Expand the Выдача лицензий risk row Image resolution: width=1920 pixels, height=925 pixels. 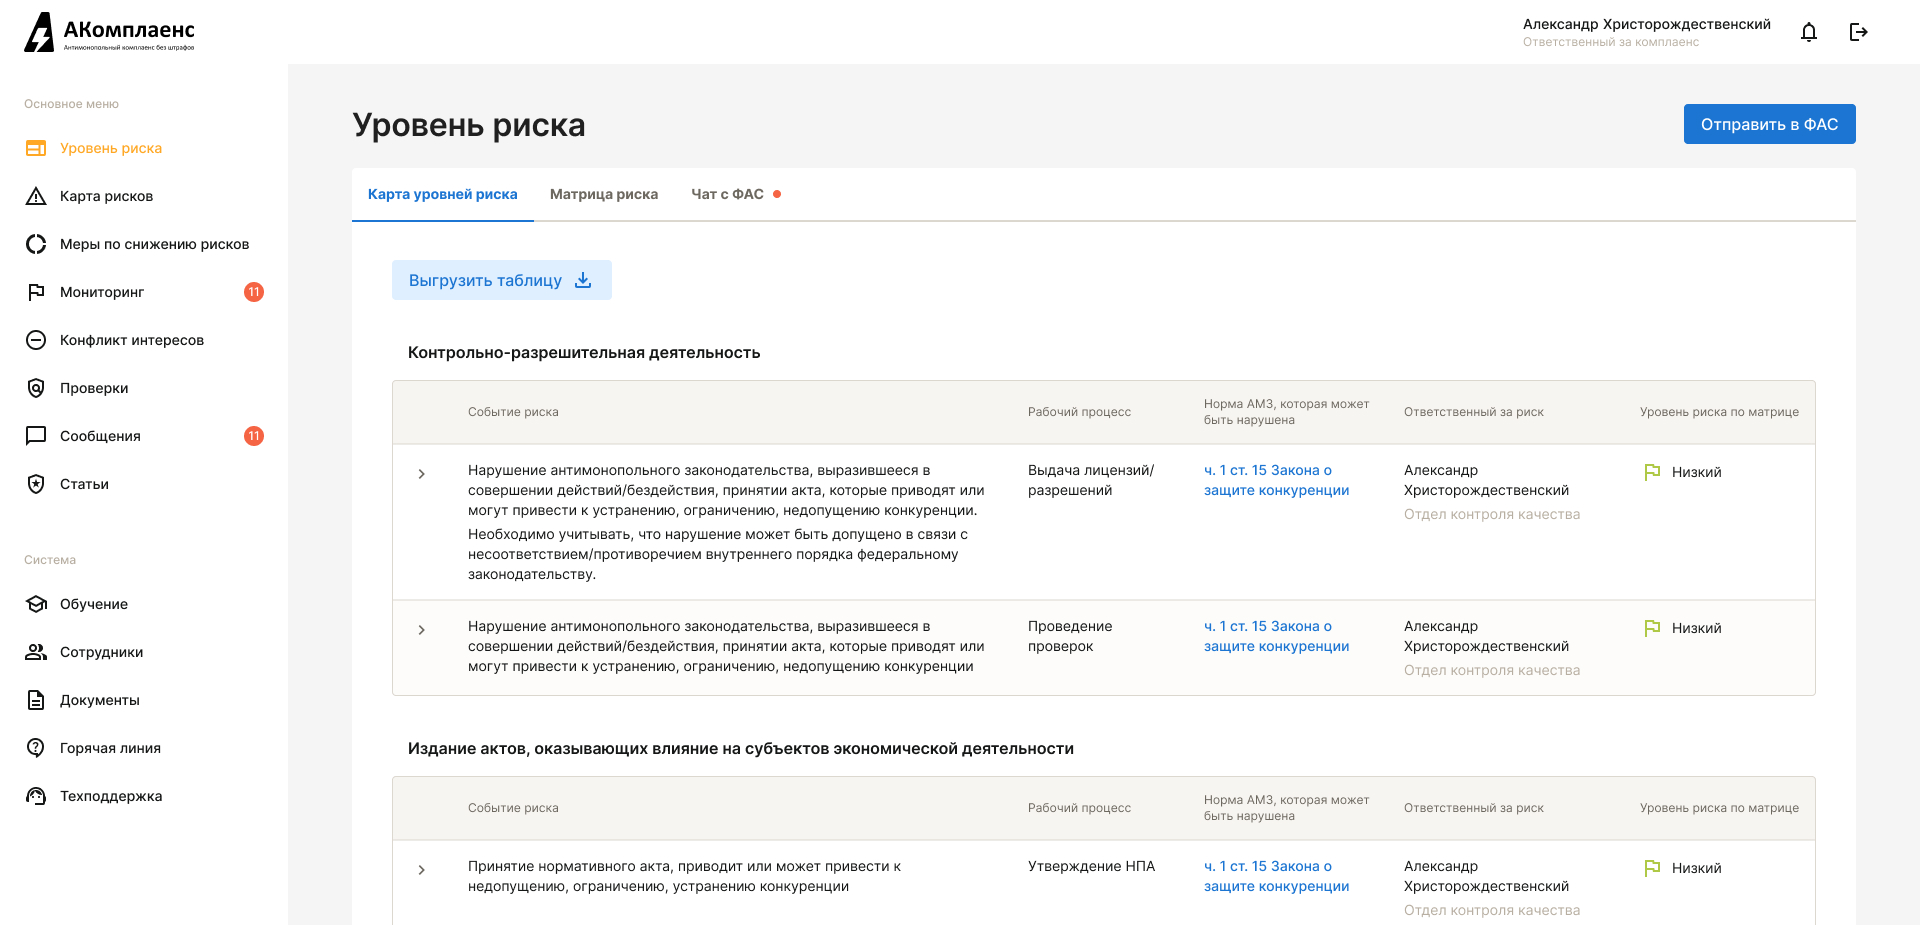422,474
